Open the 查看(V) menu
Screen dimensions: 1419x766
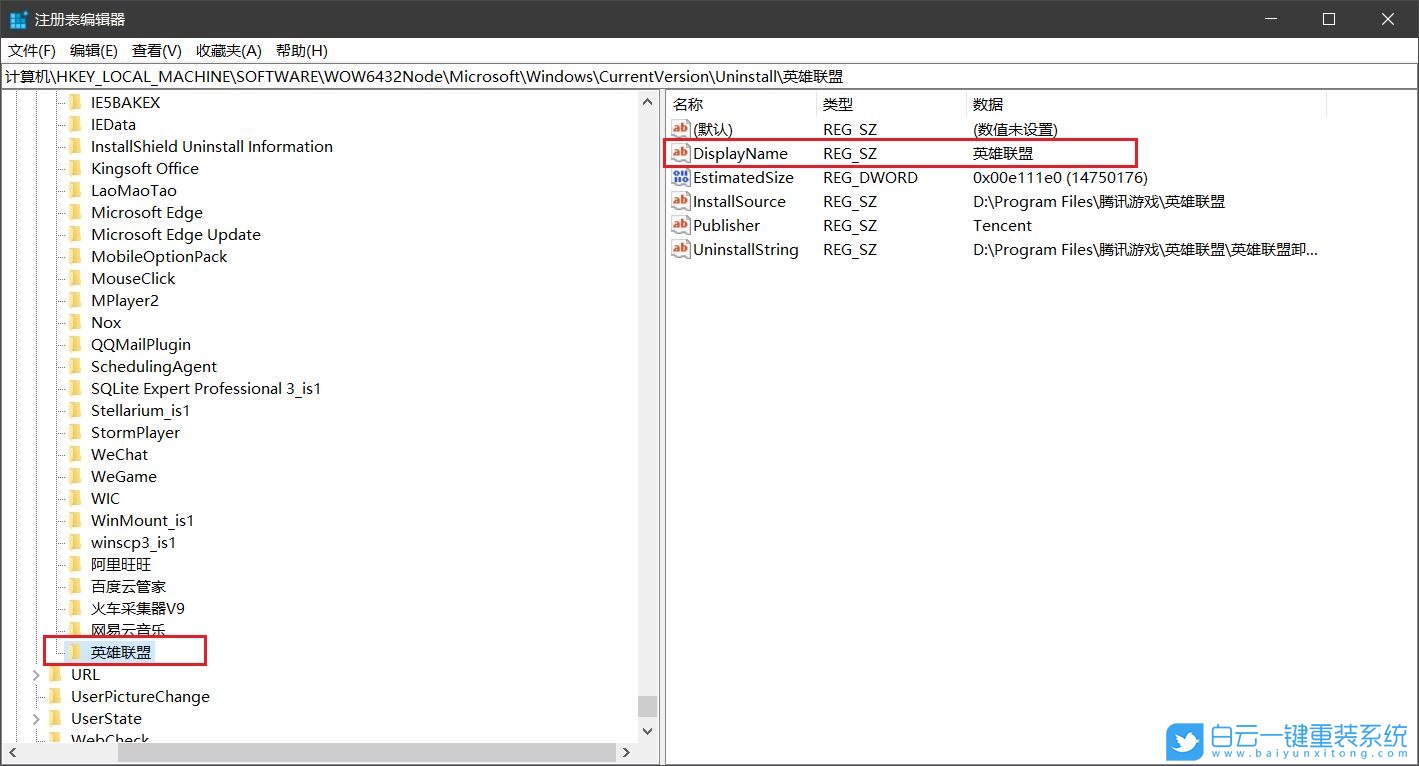155,50
